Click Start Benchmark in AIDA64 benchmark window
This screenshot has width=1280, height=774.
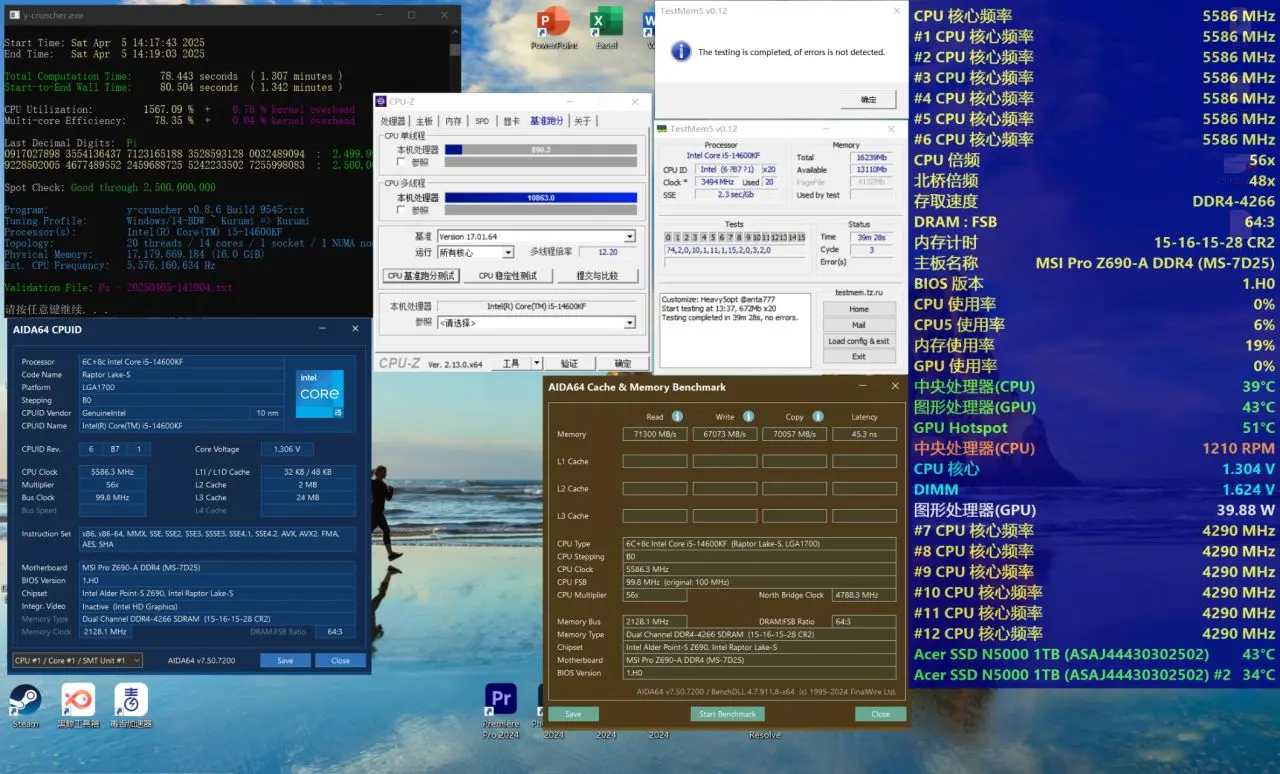[727, 714]
